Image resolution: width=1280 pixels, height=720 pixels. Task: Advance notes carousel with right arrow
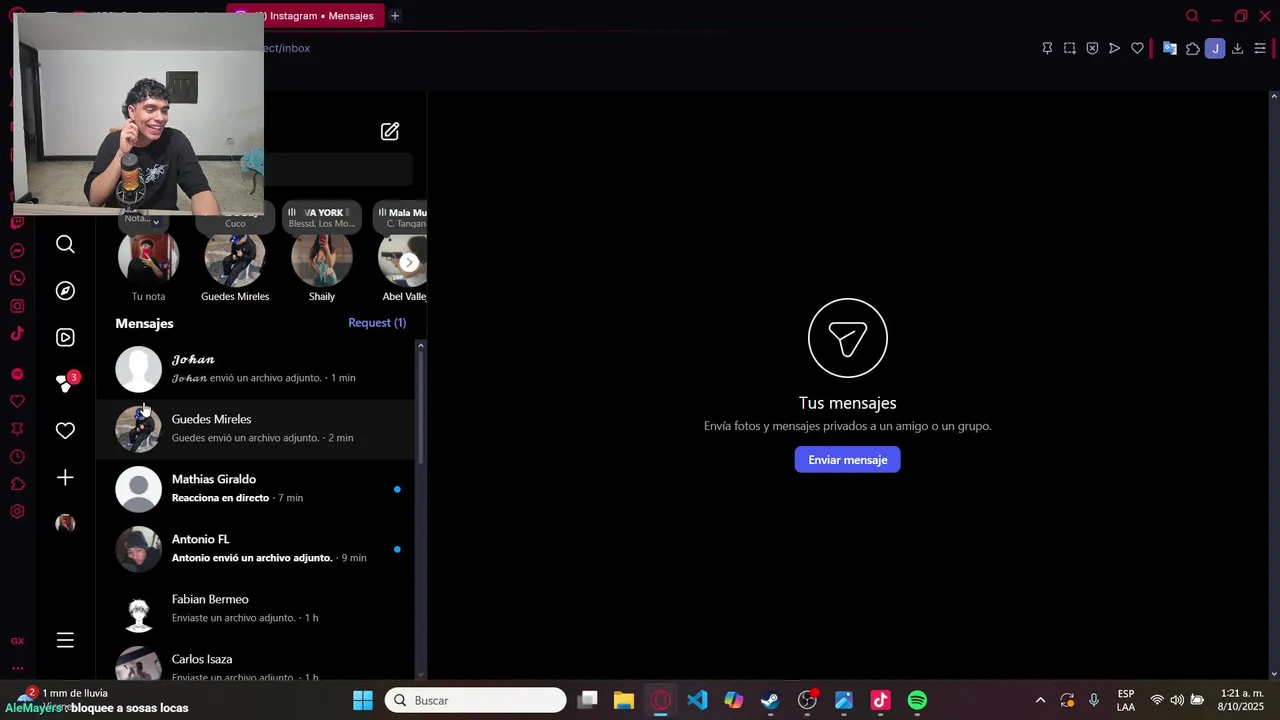coord(408,262)
